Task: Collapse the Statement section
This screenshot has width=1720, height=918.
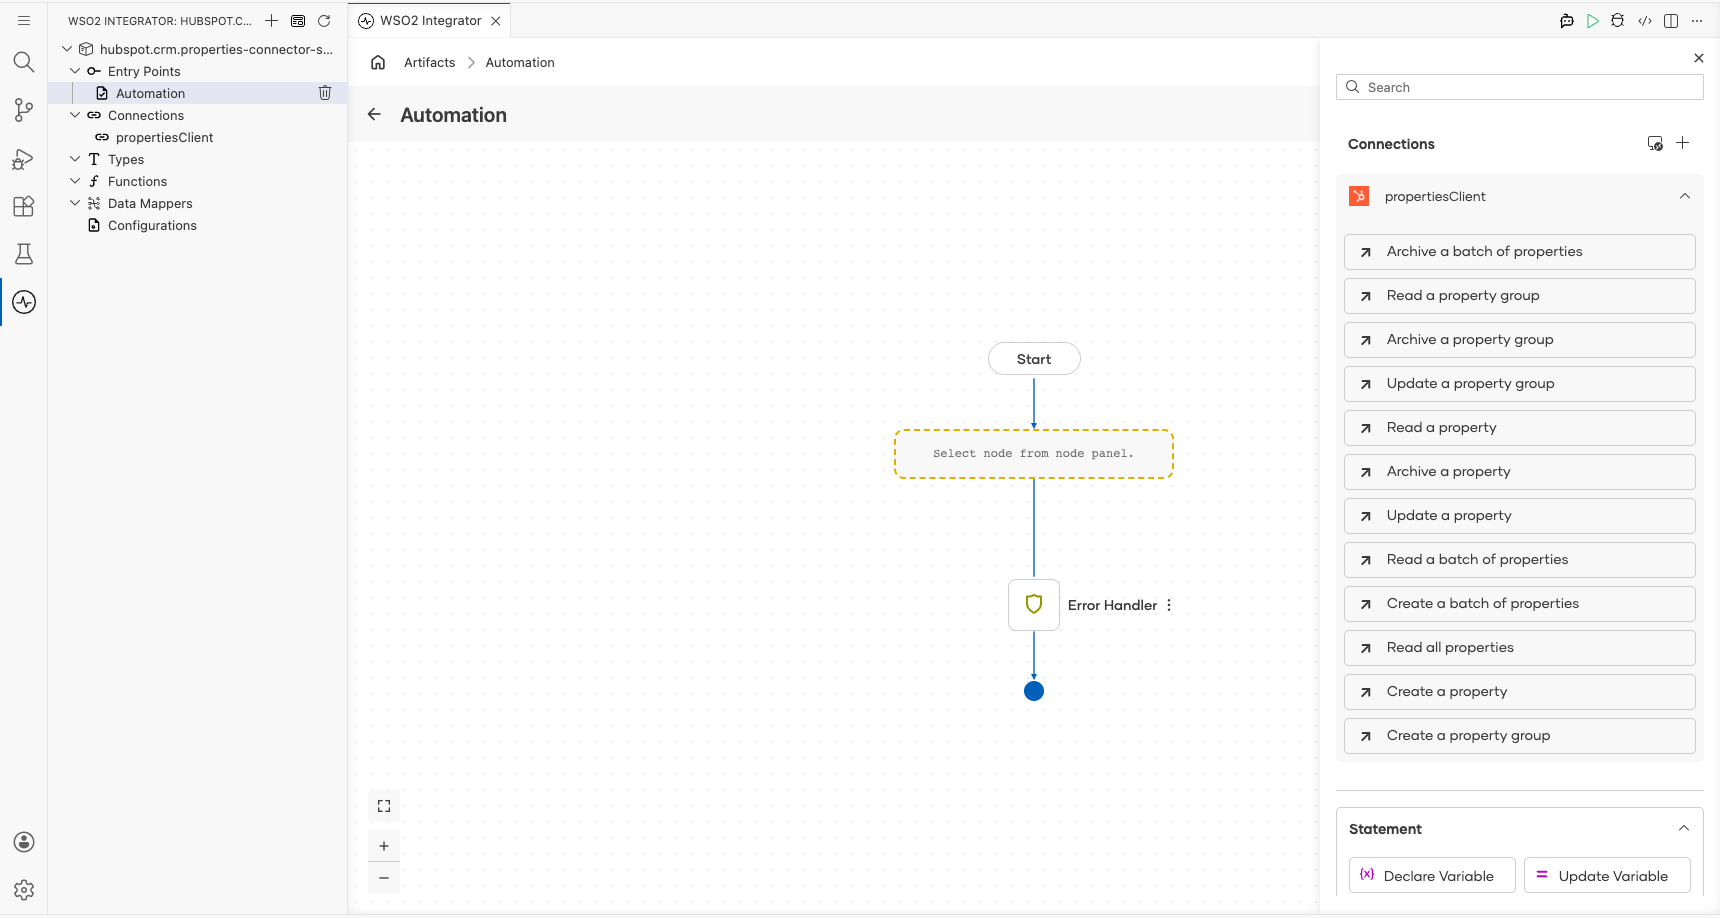Action: (x=1684, y=828)
